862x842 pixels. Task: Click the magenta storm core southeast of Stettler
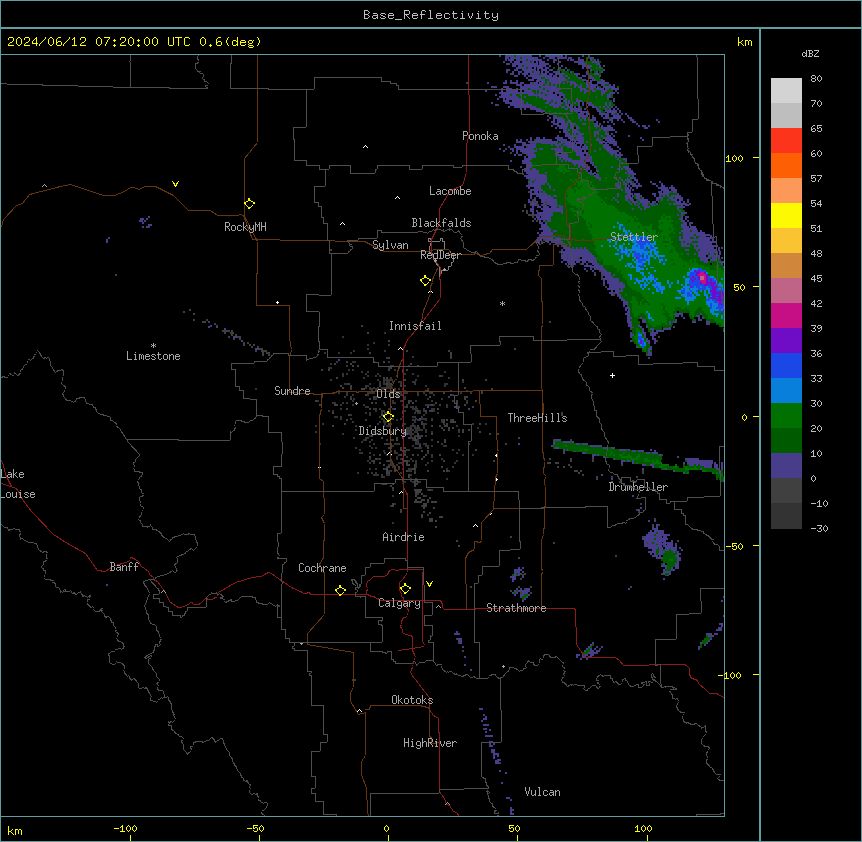701,278
